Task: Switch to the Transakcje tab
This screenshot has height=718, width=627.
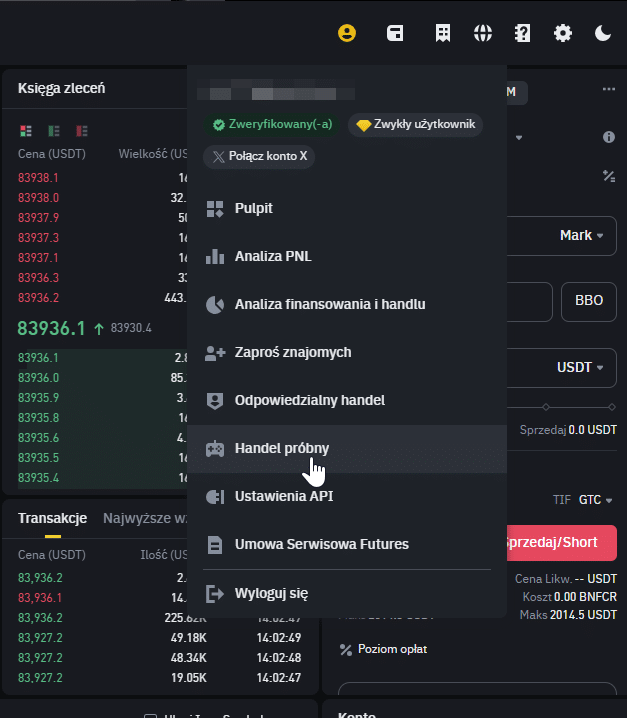Action: [53, 518]
